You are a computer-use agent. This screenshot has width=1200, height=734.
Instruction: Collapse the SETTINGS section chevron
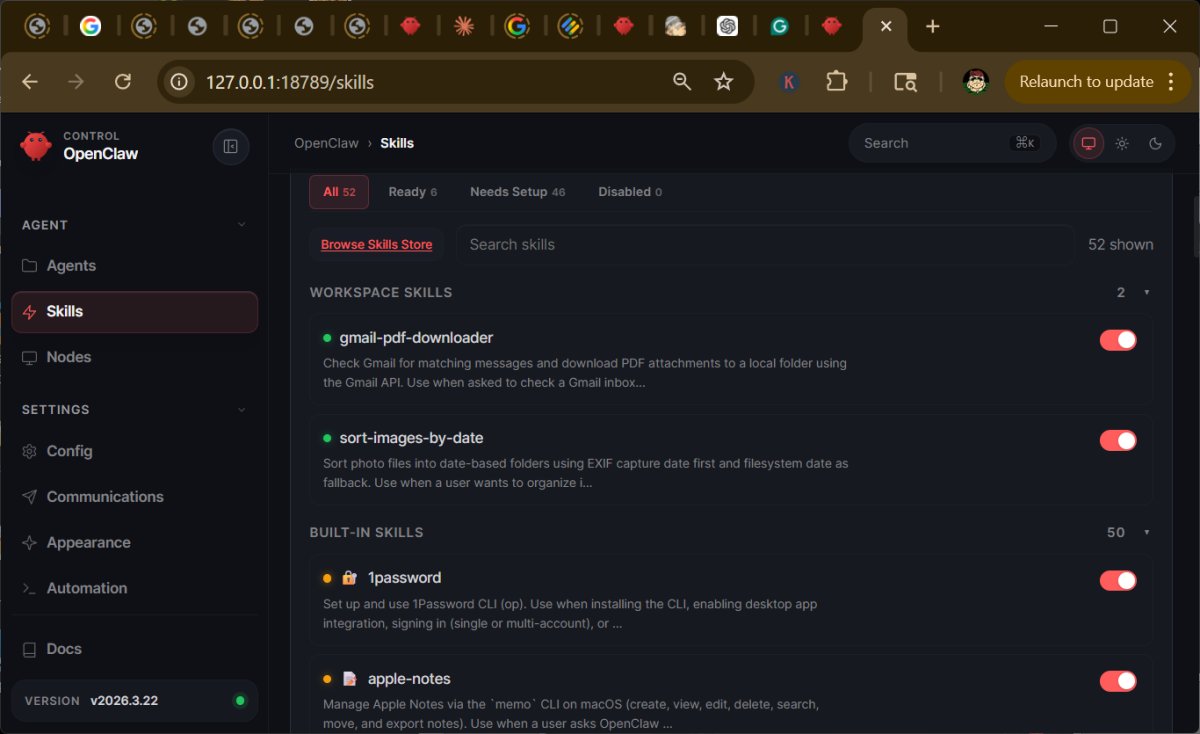point(241,410)
